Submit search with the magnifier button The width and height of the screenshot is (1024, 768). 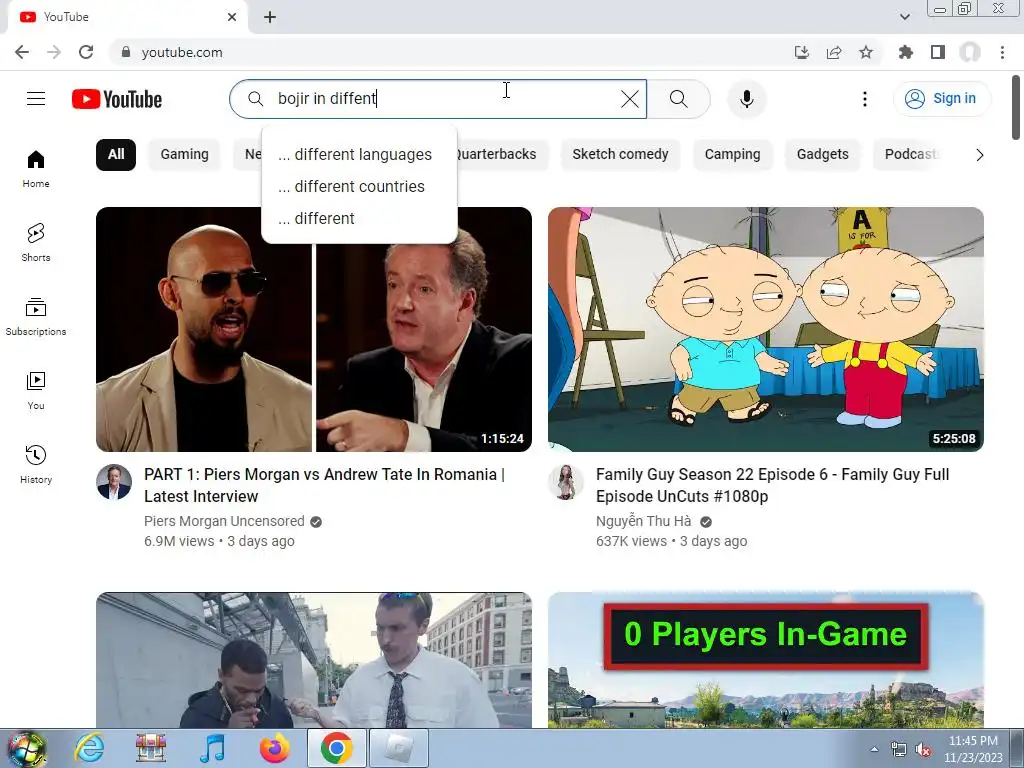click(679, 99)
